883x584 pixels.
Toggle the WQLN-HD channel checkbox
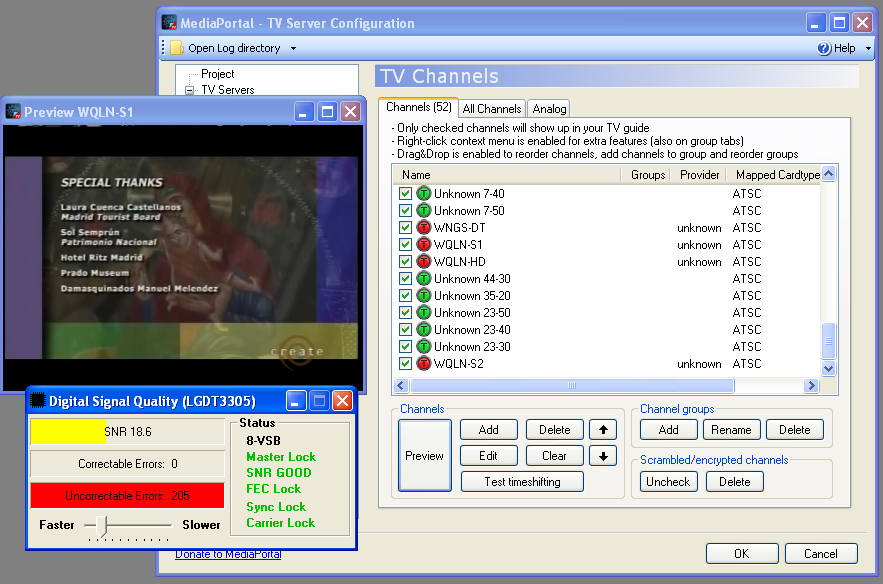click(x=405, y=261)
